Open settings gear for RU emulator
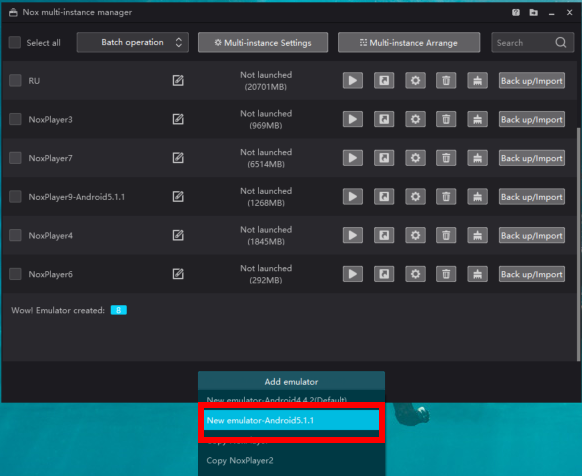 click(x=415, y=81)
